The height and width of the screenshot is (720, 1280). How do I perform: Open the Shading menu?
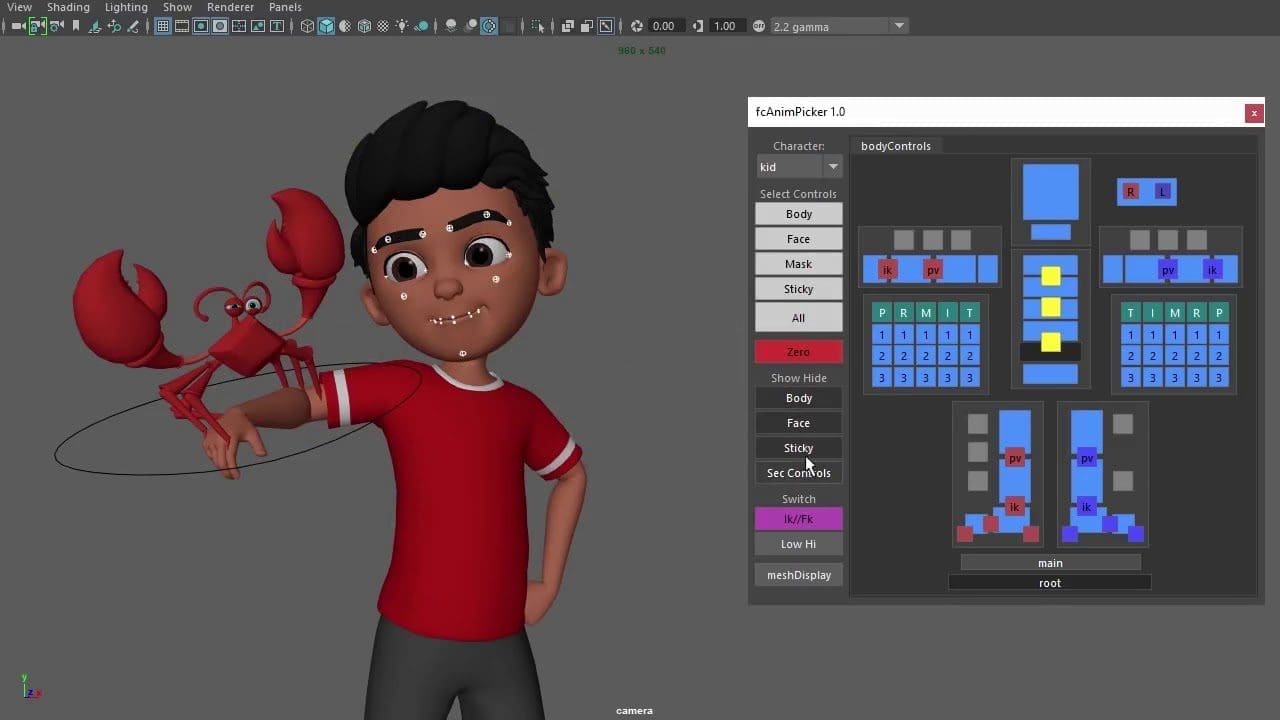tap(68, 7)
